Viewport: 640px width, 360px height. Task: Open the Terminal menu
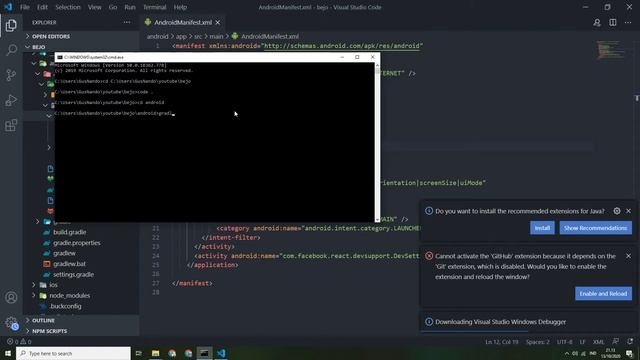pos(154,7)
